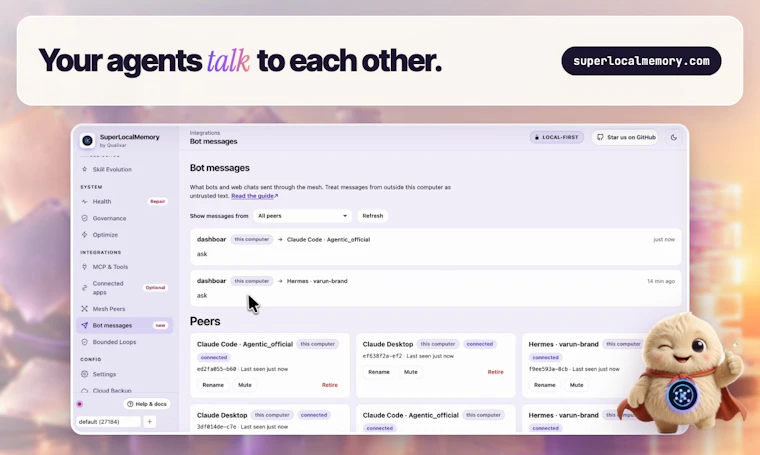
Task: Click the Cloud Backup cloud icon
Action: pyautogui.click(x=84, y=390)
